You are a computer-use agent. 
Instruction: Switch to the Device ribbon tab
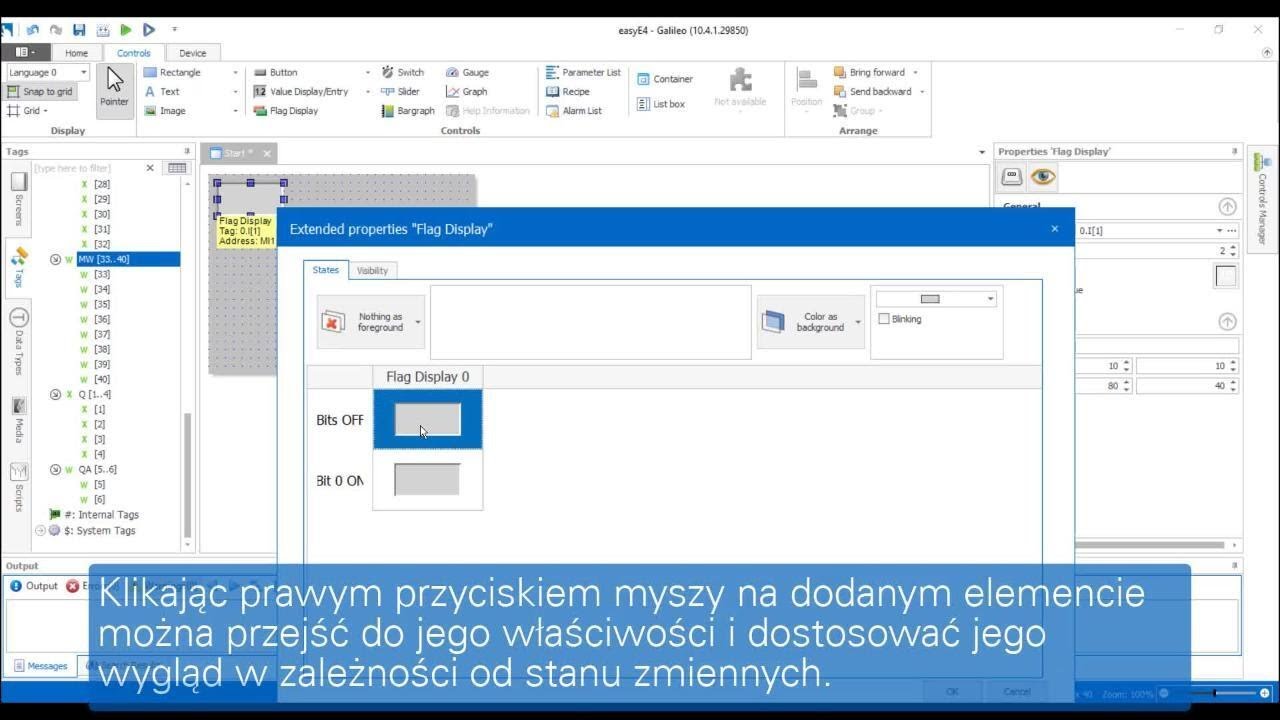coord(193,53)
